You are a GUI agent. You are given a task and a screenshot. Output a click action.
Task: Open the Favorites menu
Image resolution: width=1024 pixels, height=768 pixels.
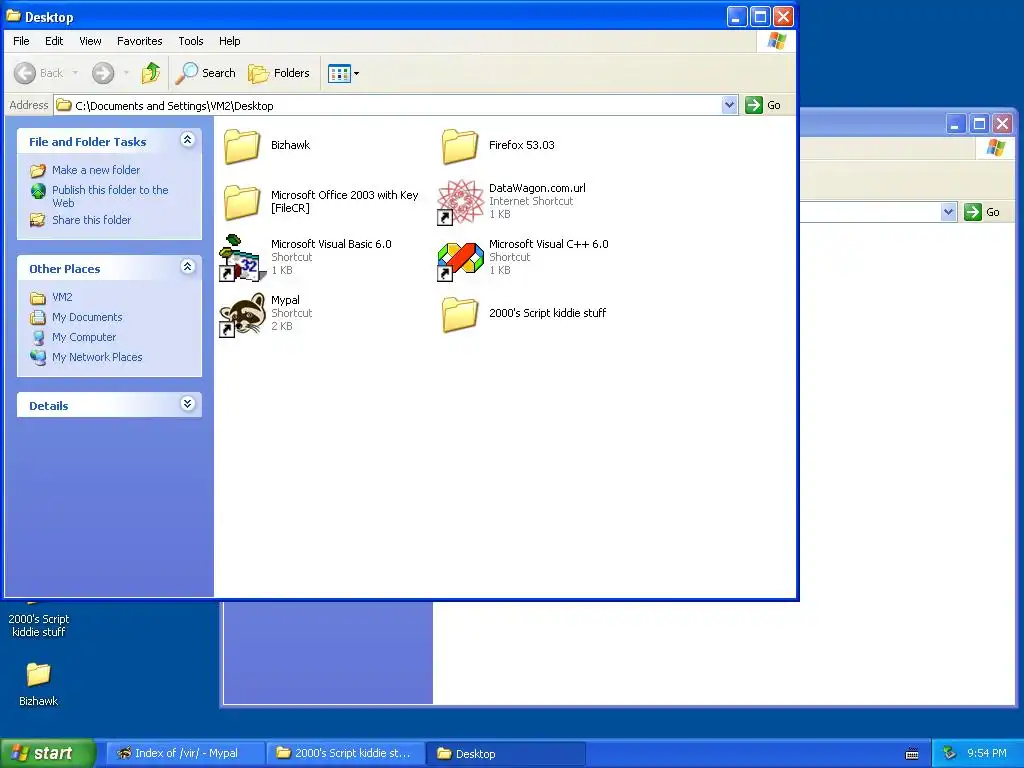(x=140, y=41)
